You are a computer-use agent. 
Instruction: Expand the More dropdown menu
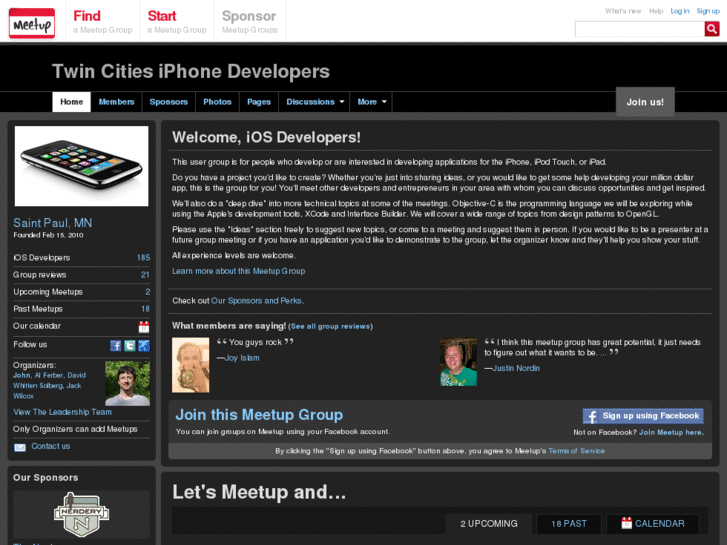click(371, 102)
